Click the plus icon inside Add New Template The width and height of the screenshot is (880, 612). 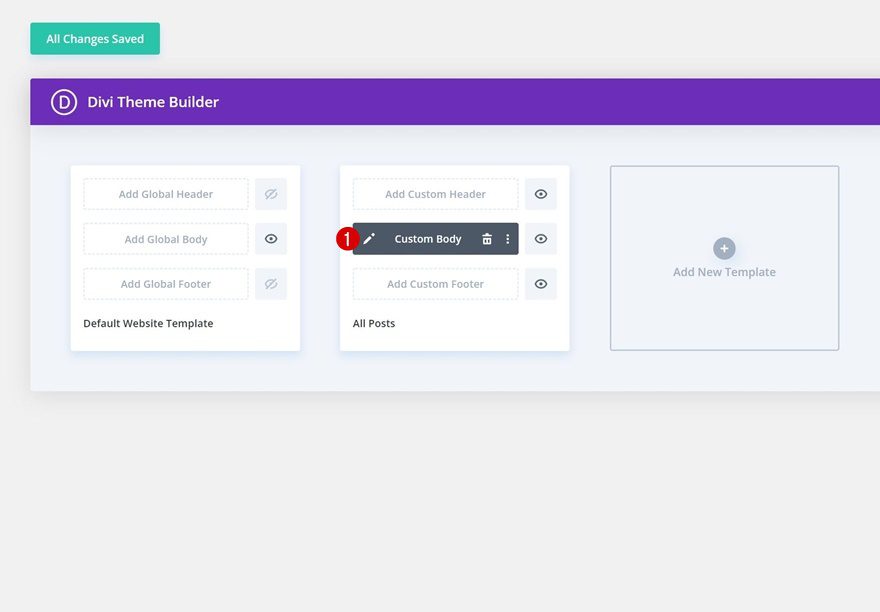coord(724,248)
